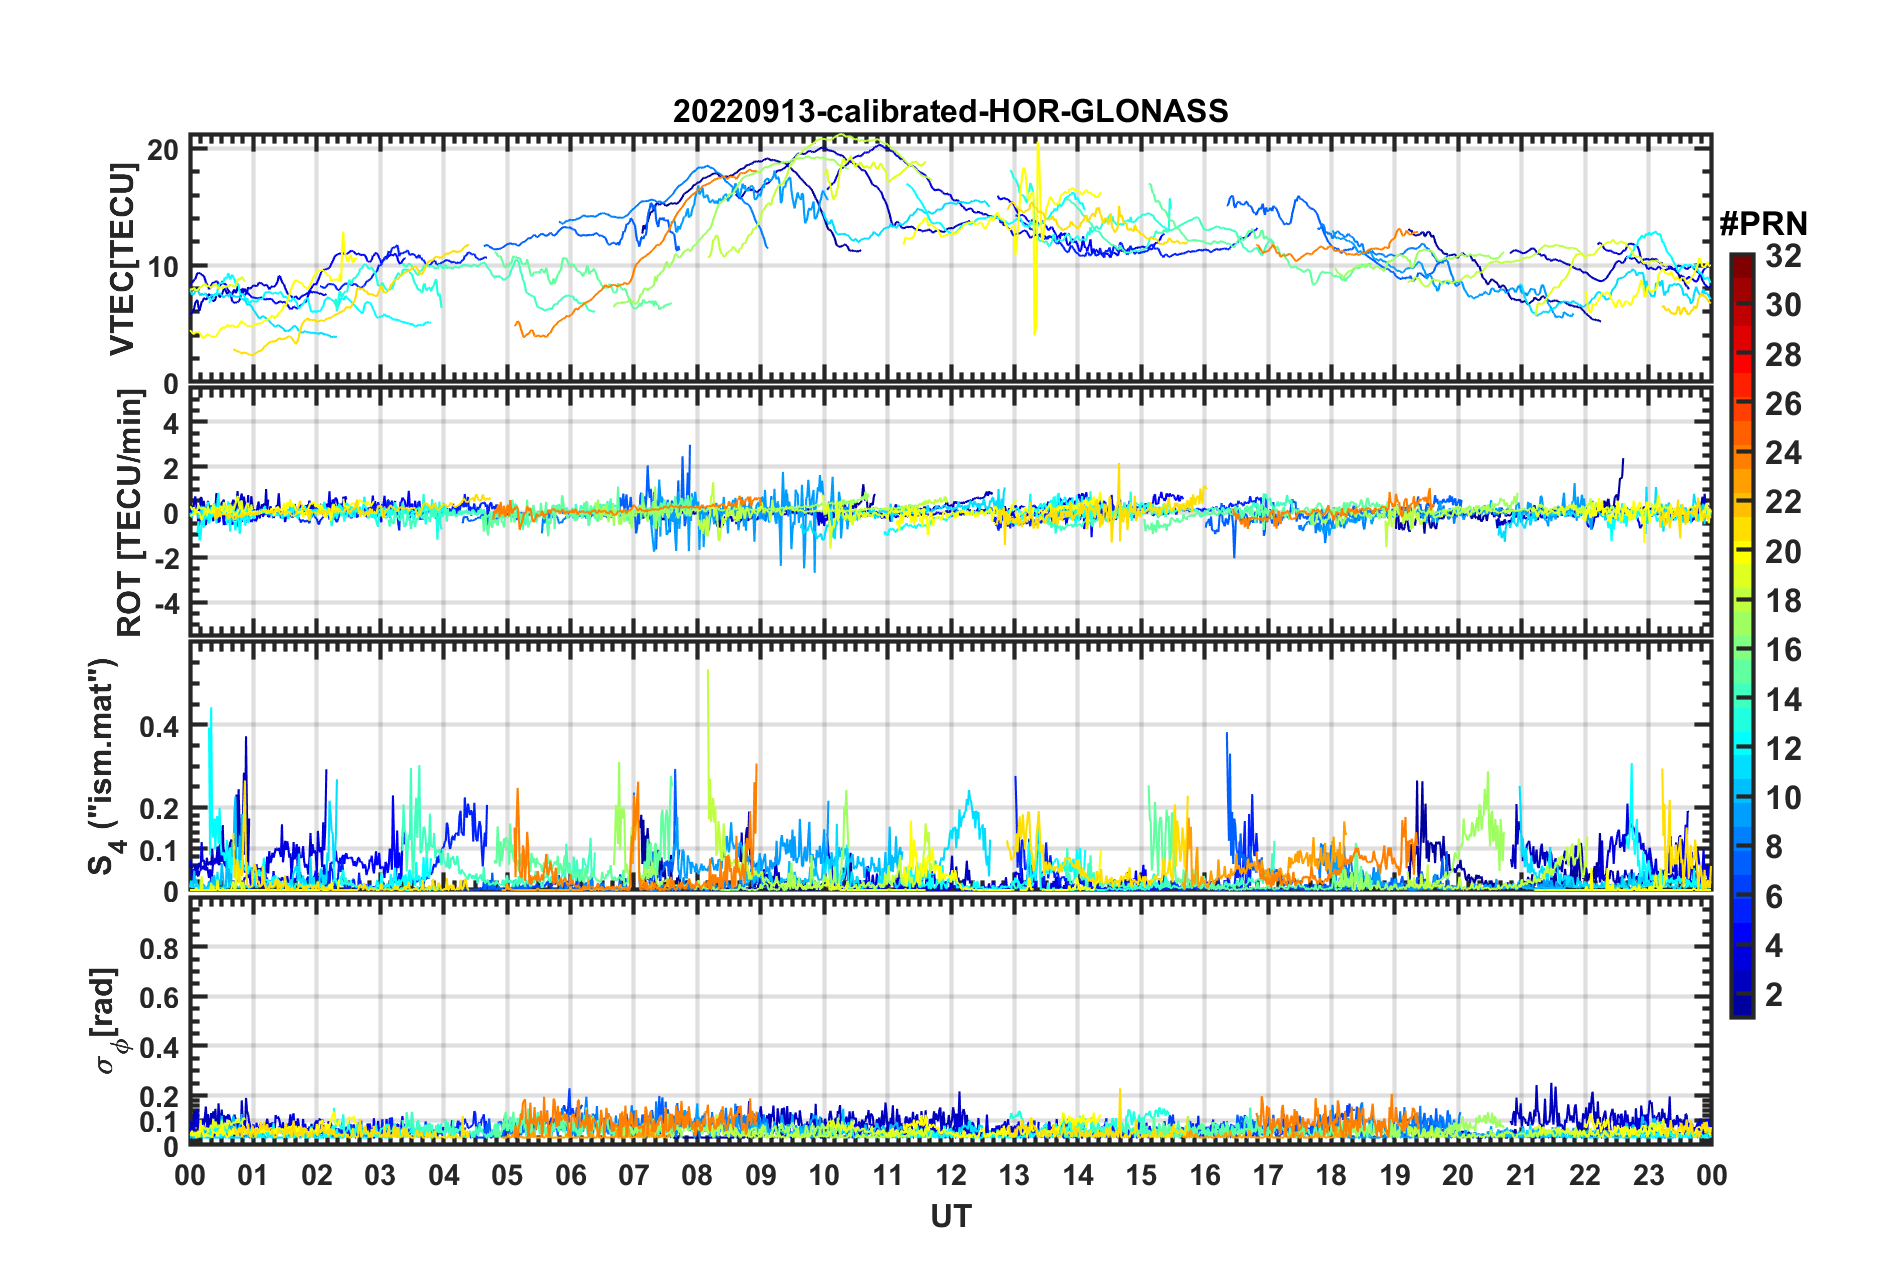The image size is (1902, 1272).
Task: Click x-axis hour tick label "19"
Action: (x=1395, y=1175)
